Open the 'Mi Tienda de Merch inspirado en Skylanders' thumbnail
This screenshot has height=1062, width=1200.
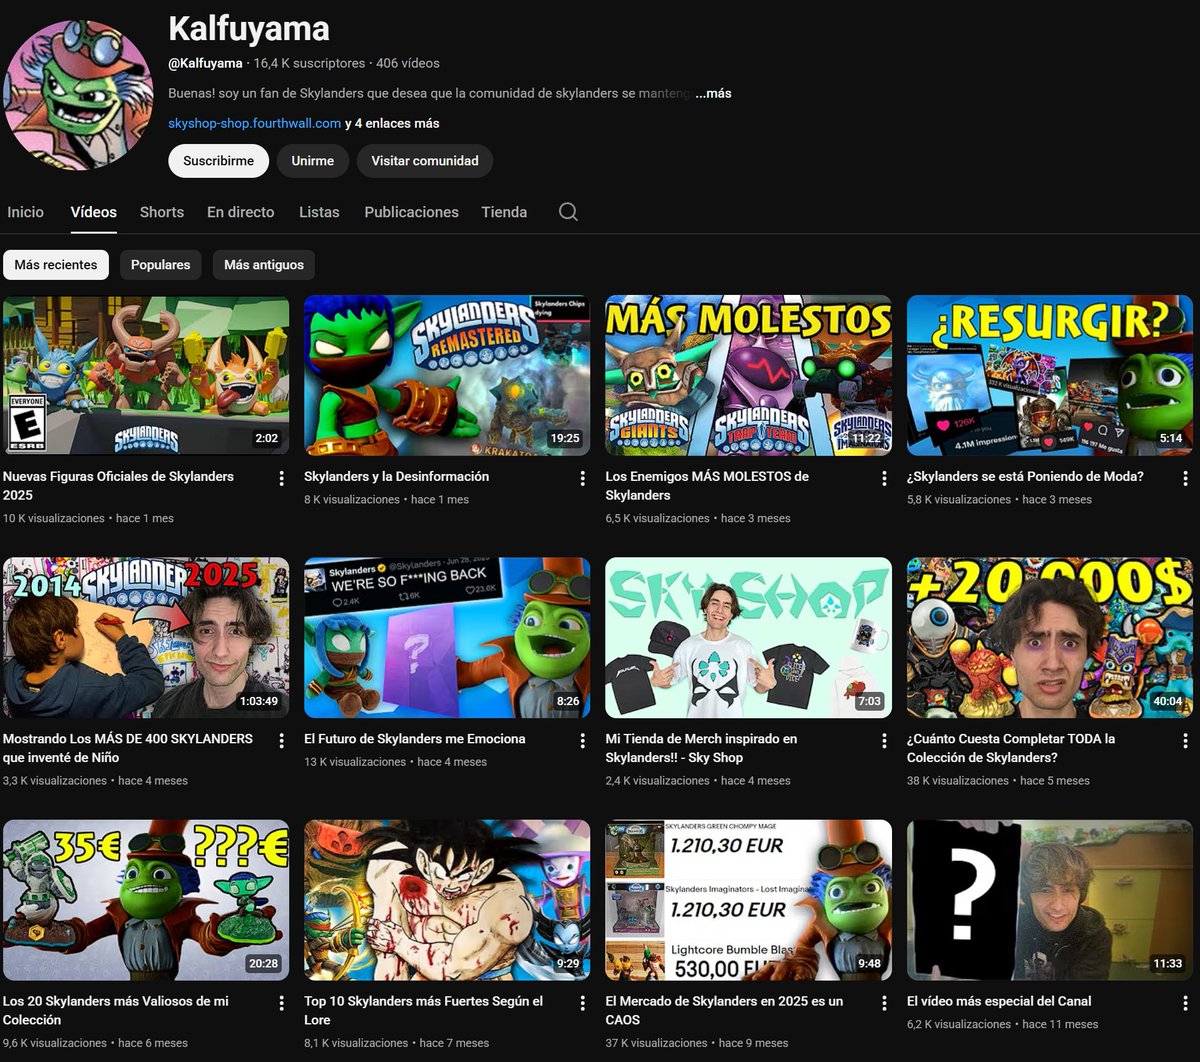coord(748,637)
